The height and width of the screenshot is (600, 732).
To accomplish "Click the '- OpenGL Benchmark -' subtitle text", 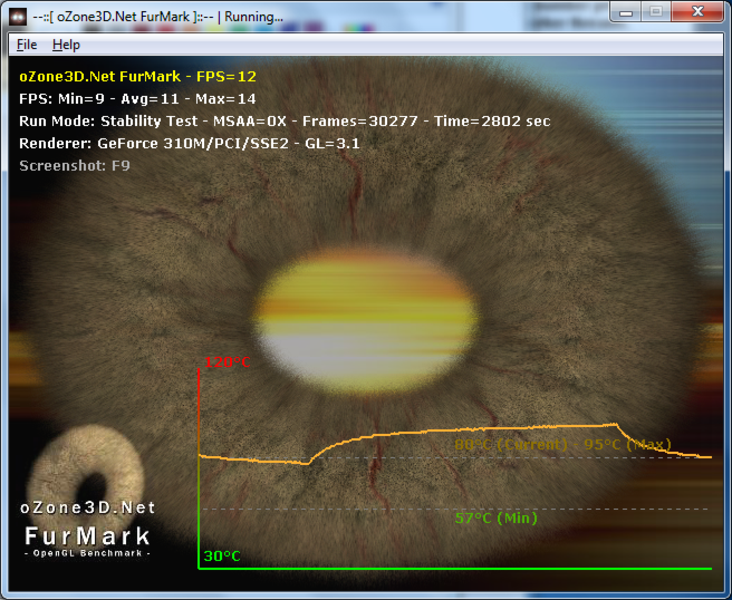I will pyautogui.click(x=87, y=553).
